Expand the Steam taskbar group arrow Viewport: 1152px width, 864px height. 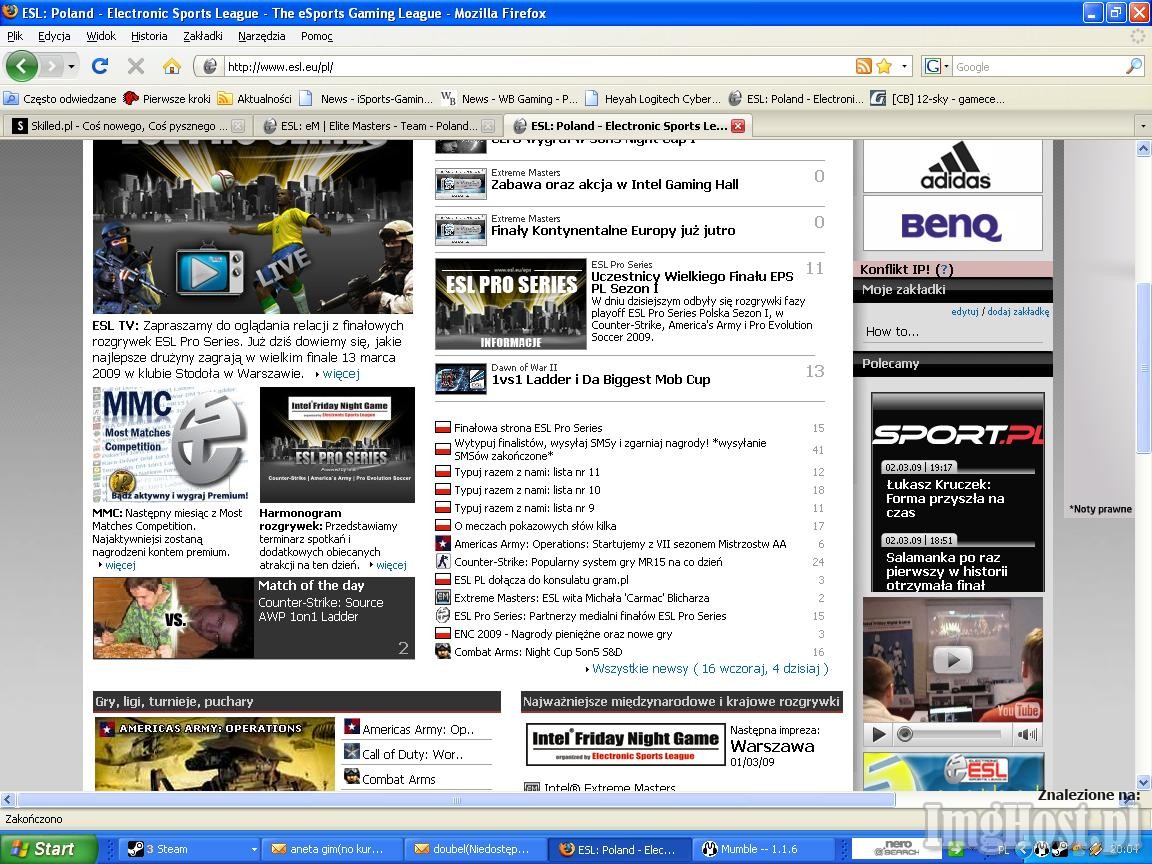tap(254, 849)
